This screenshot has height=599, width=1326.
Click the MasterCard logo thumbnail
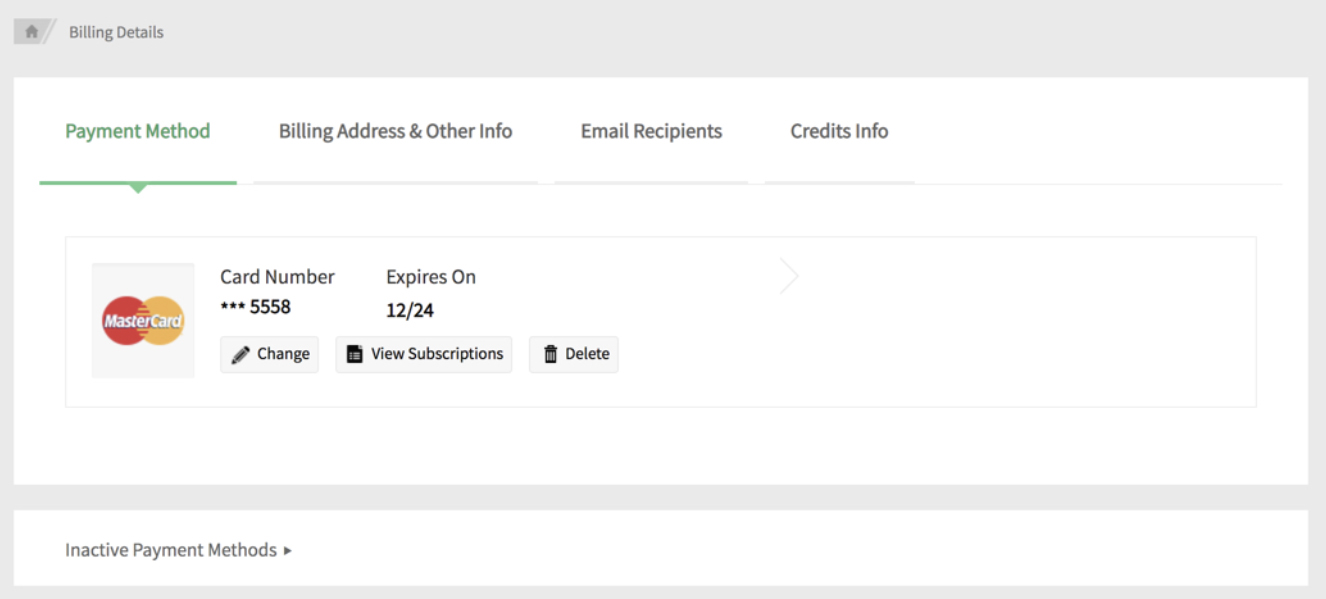coord(143,319)
